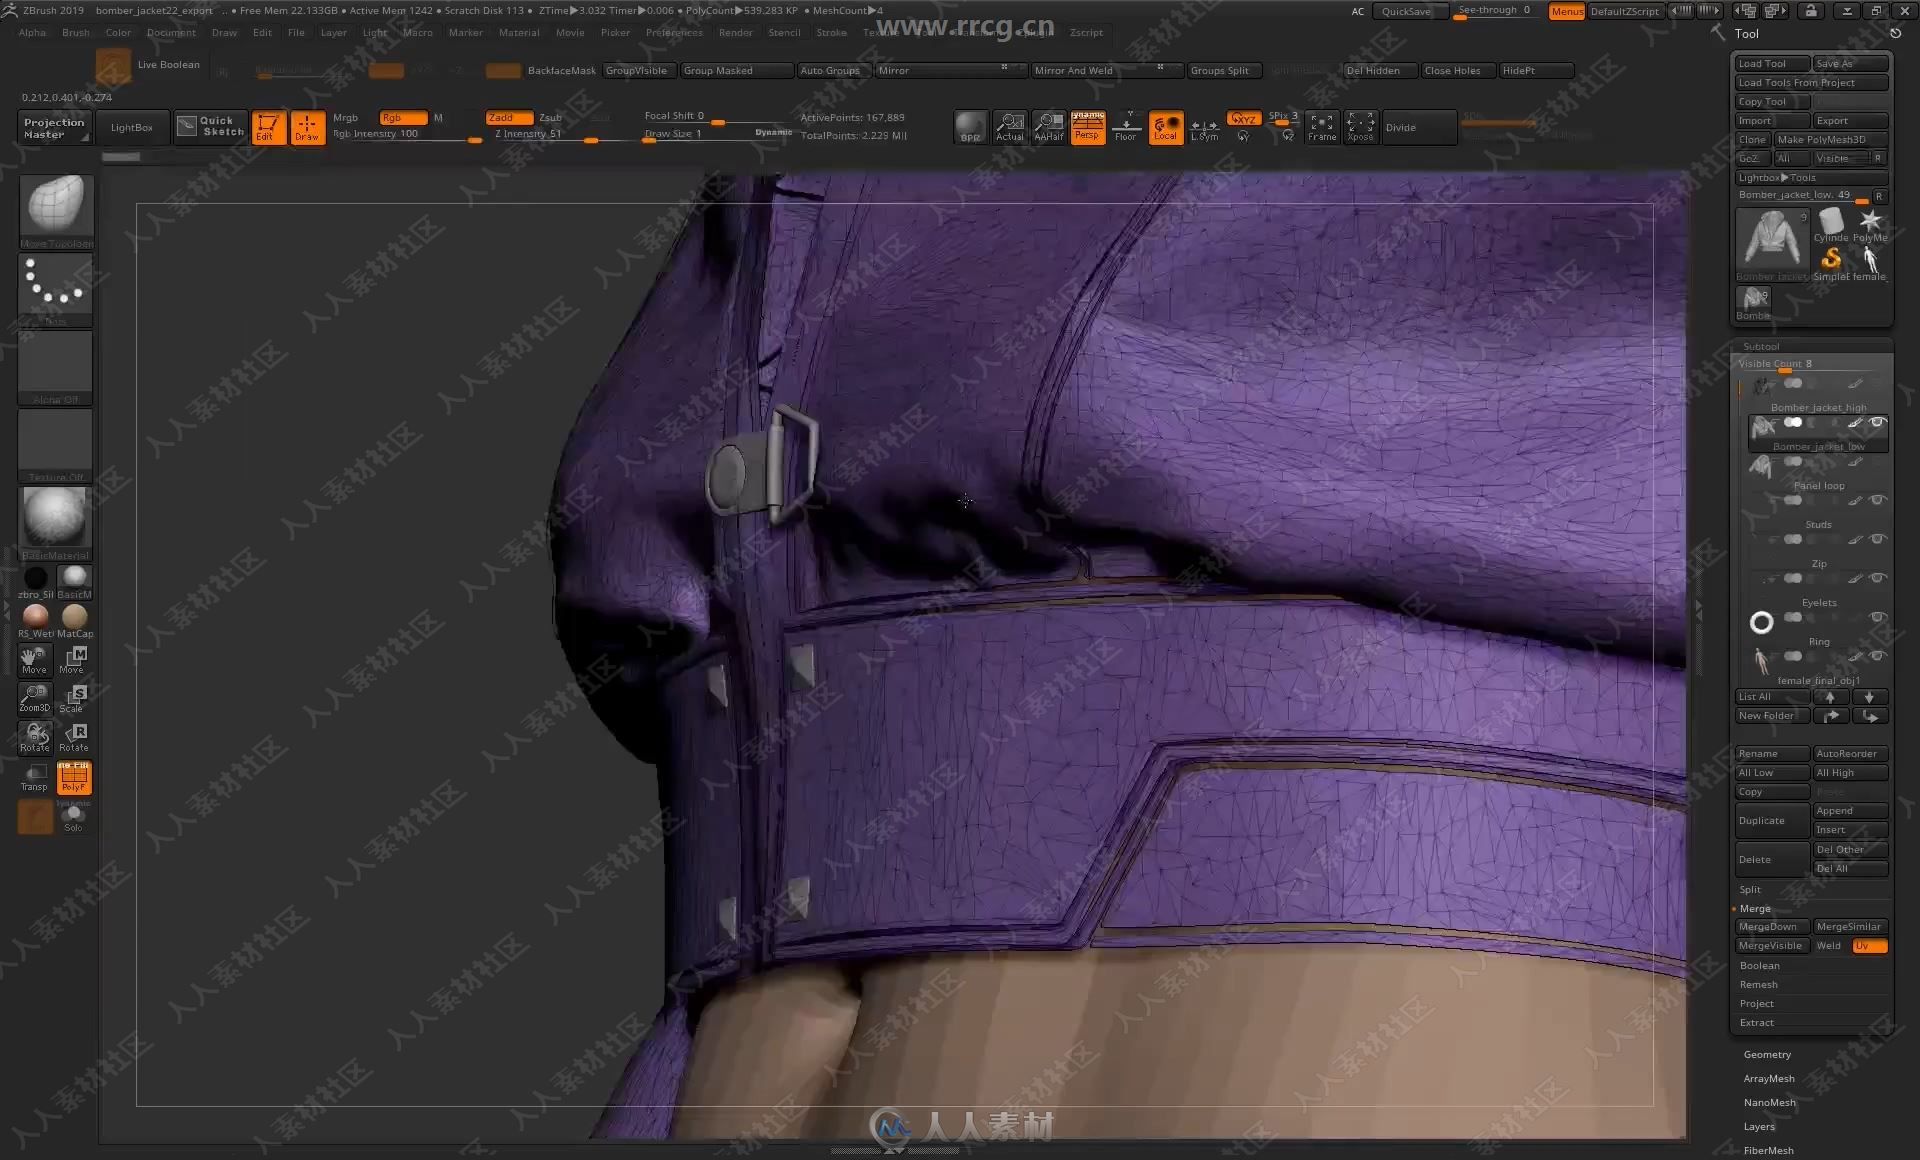Click the hand Move view icon
The width and height of the screenshot is (1920, 1160).
click(34, 659)
